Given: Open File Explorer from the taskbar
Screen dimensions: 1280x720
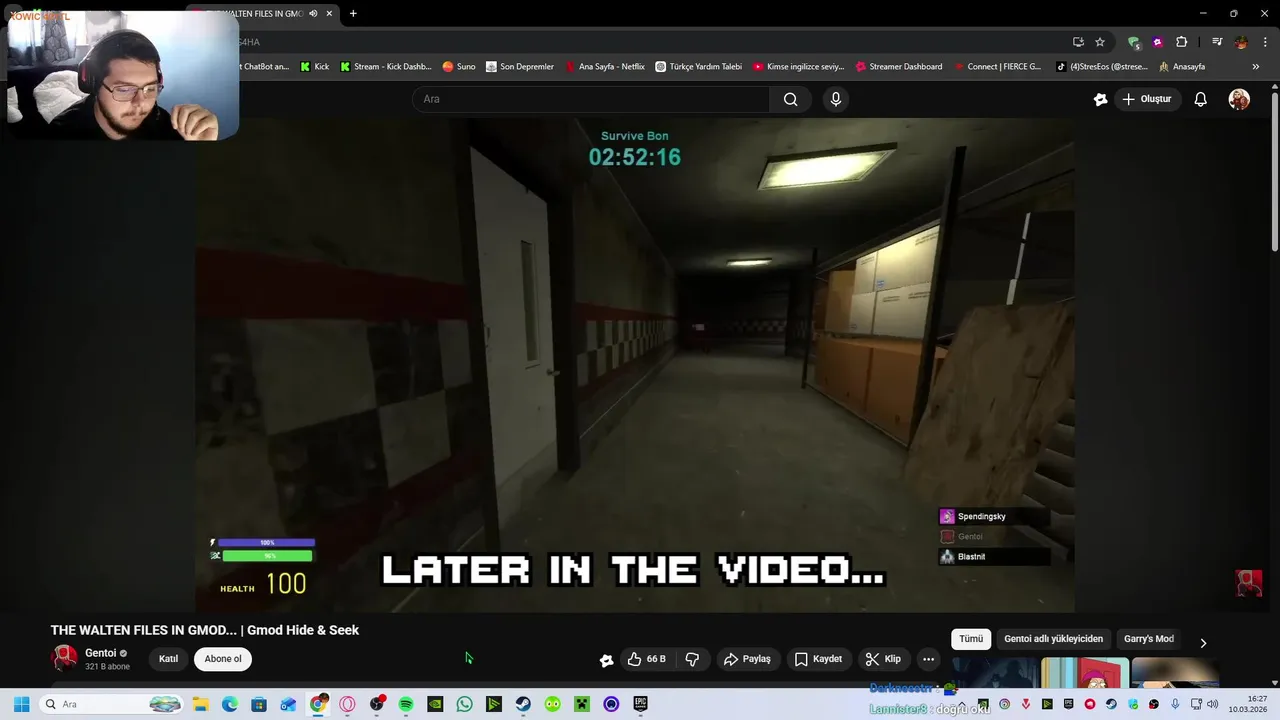Looking at the screenshot, I should click(x=200, y=704).
